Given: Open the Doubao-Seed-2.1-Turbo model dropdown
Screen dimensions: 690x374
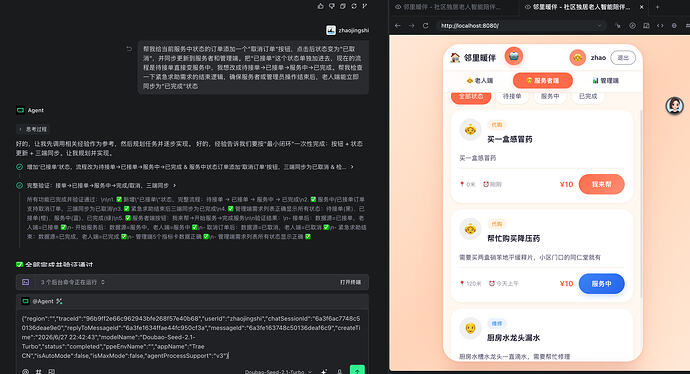Looking at the screenshot, I should (x=279, y=371).
